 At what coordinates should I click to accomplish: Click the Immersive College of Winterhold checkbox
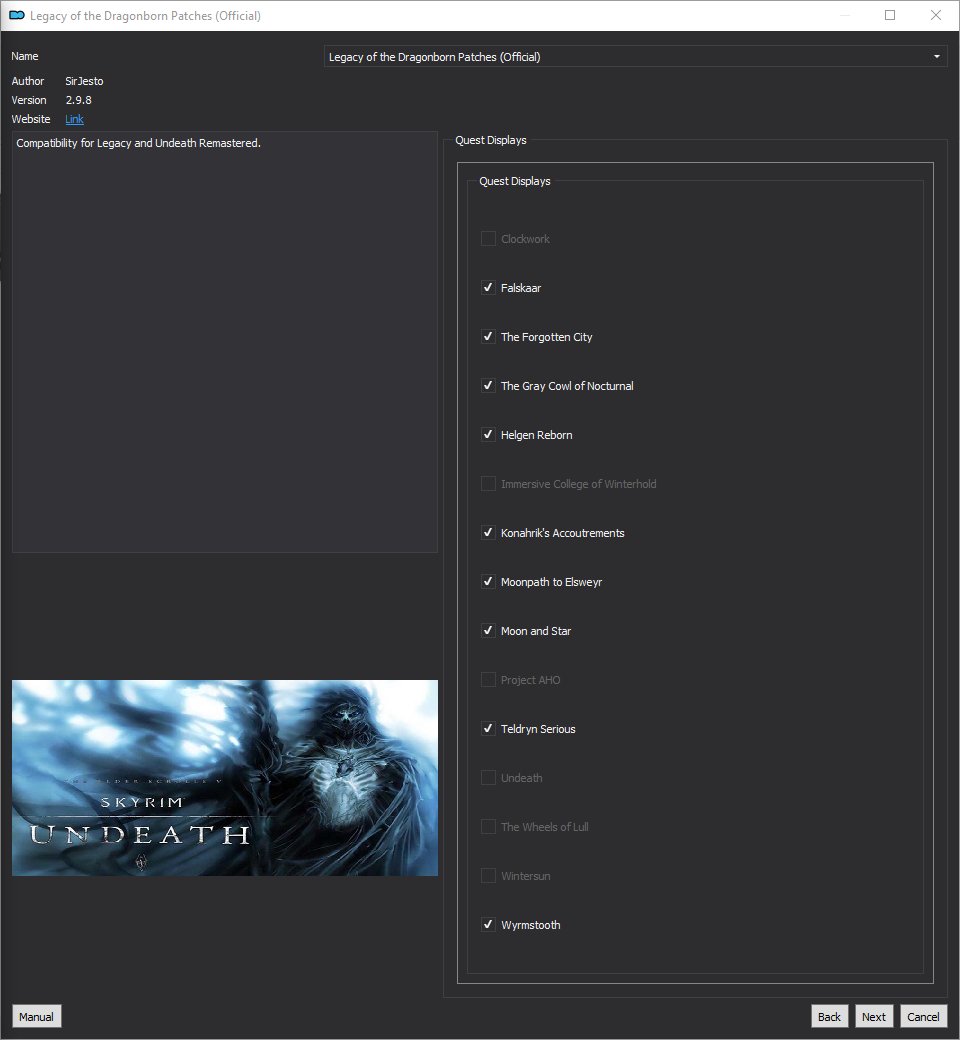(488, 484)
